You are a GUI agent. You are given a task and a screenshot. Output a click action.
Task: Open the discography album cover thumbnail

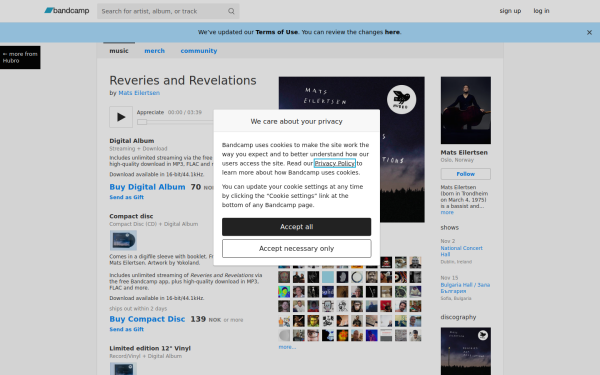pos(466,351)
